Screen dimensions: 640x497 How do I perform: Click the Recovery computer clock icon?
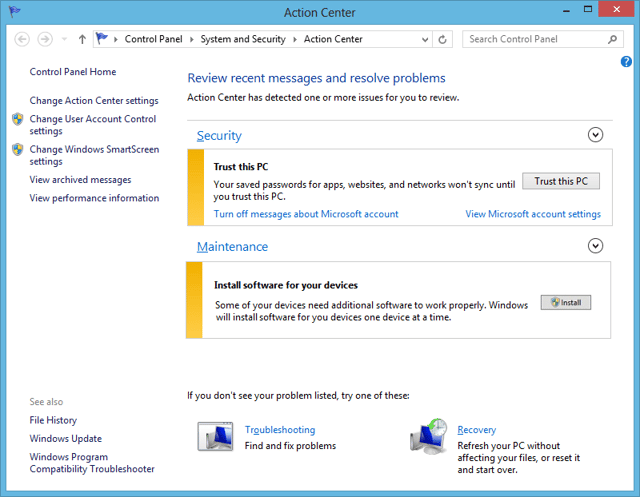(428, 437)
